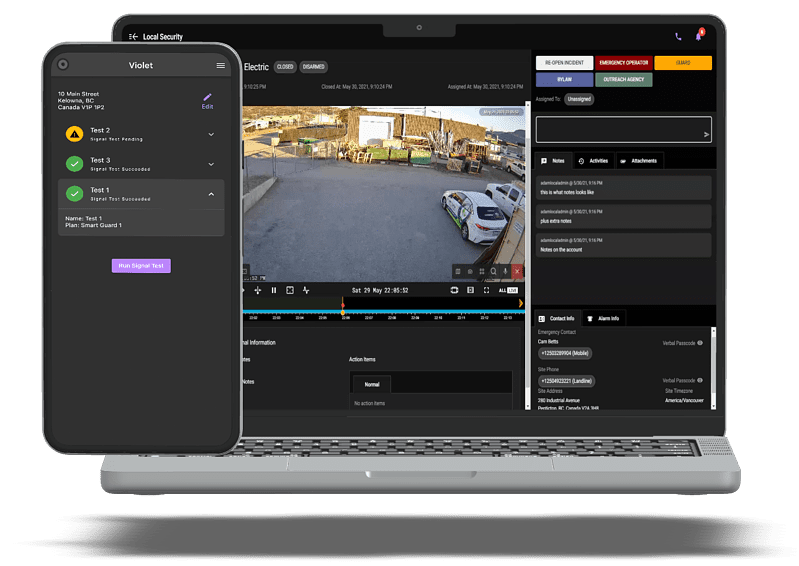Call the Mobile number chip

[565, 353]
